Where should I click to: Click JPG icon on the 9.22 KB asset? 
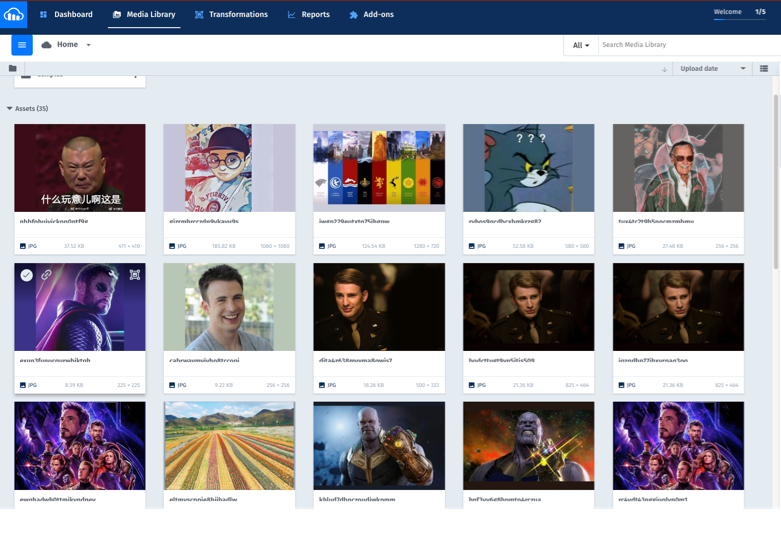pyautogui.click(x=172, y=385)
